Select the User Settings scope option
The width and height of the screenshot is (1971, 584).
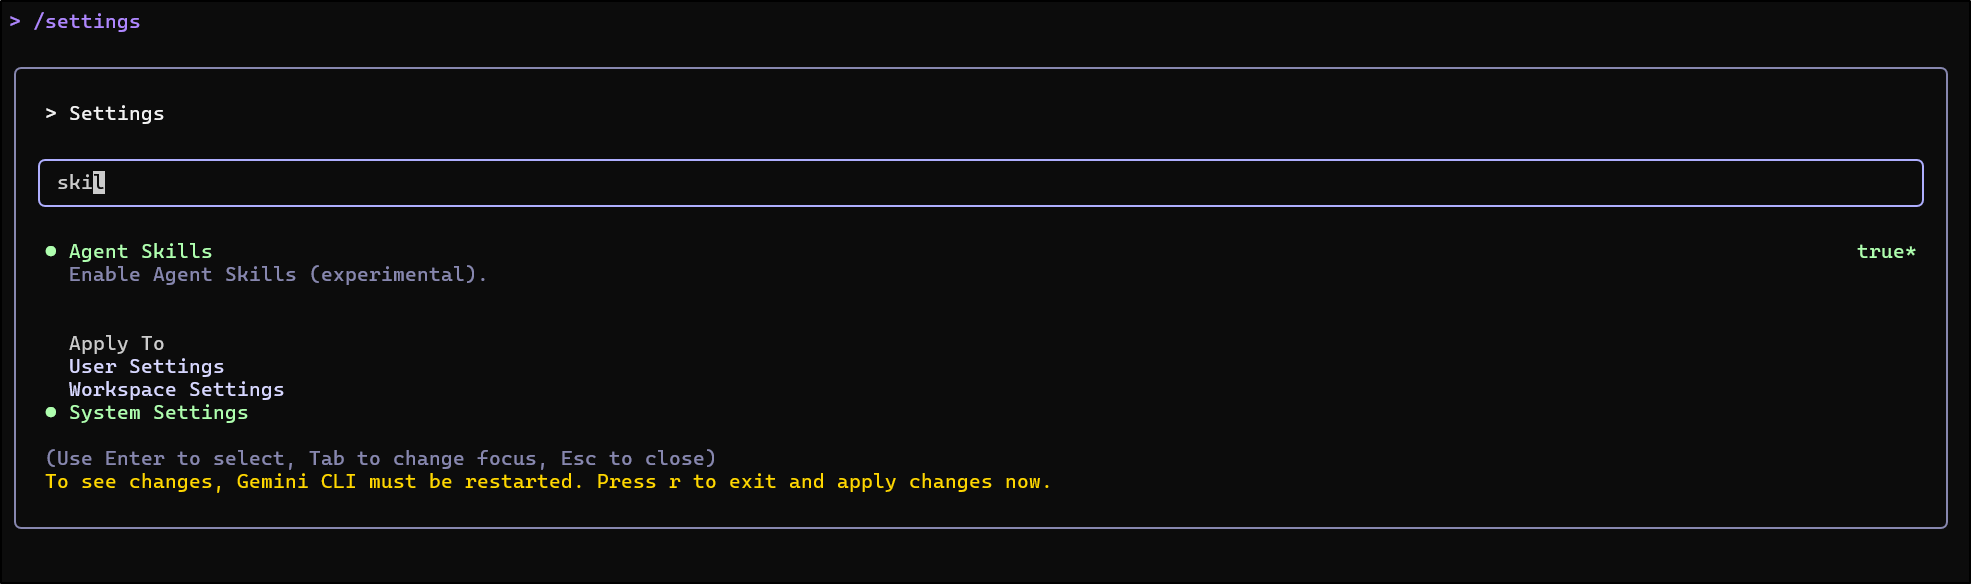click(x=146, y=366)
